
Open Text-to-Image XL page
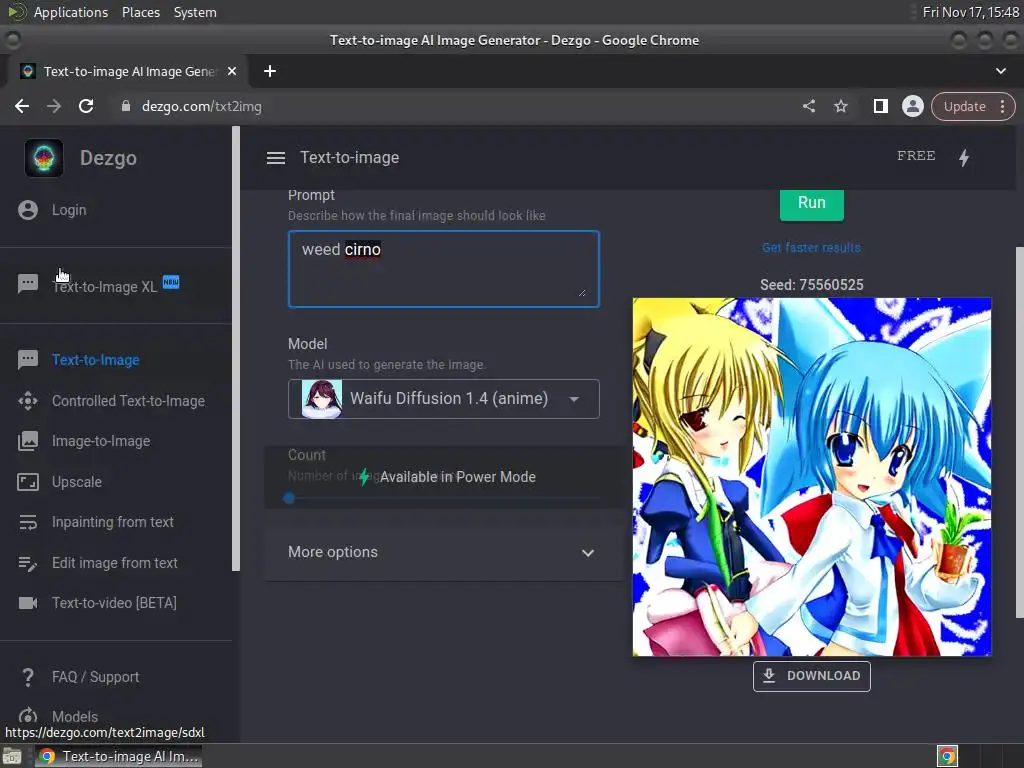point(104,287)
